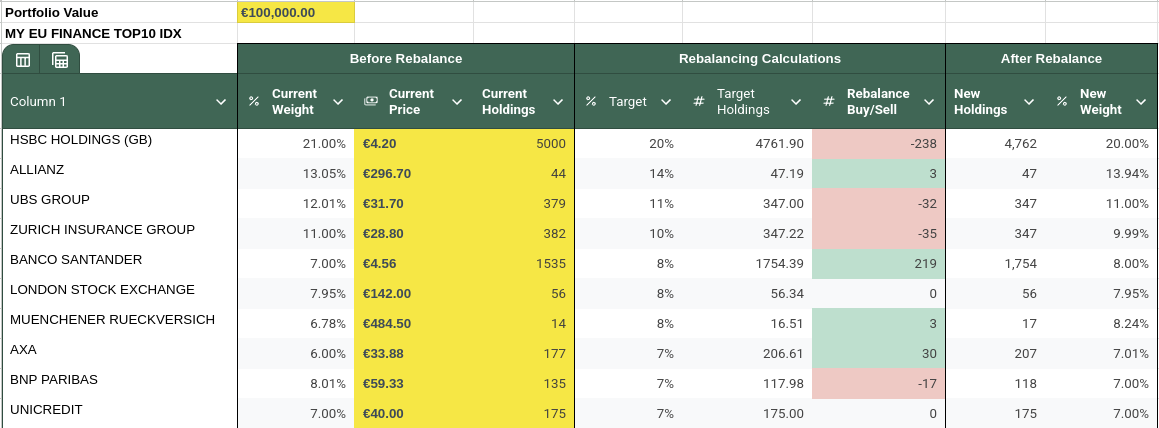Open Target Holdings column dropdown
1159x428 pixels.
point(796,102)
